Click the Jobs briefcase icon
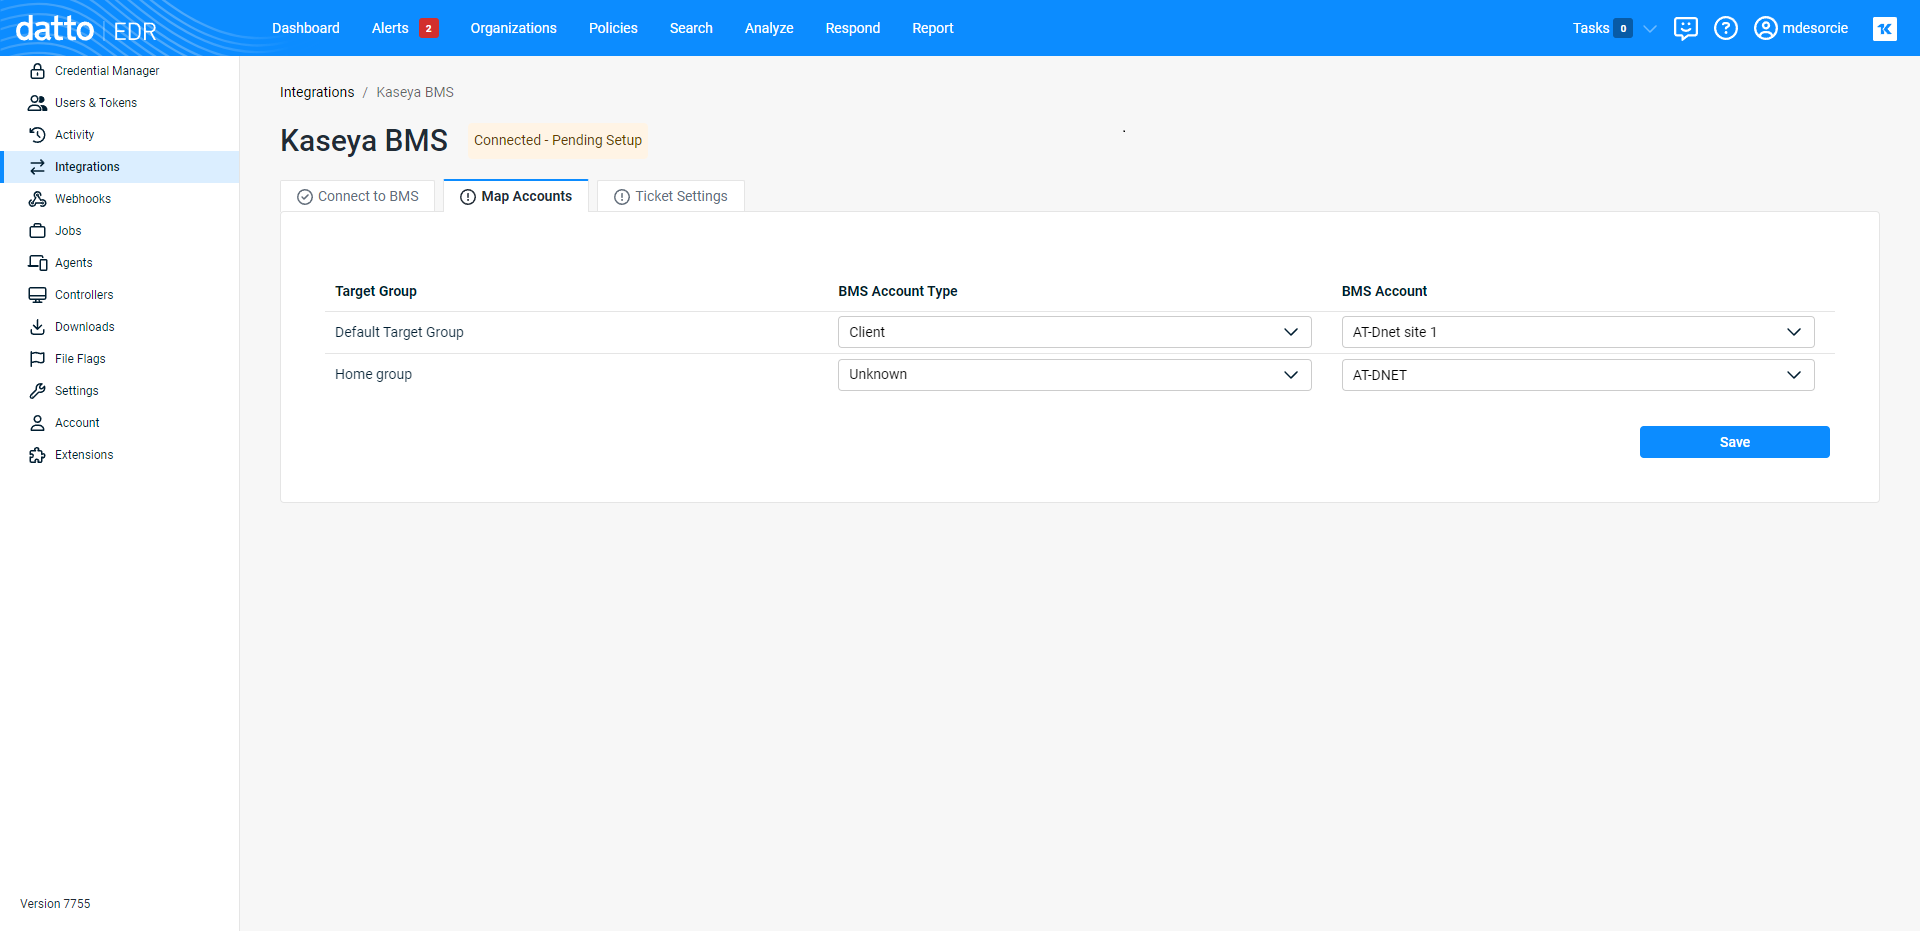The width and height of the screenshot is (1920, 931). (x=37, y=231)
